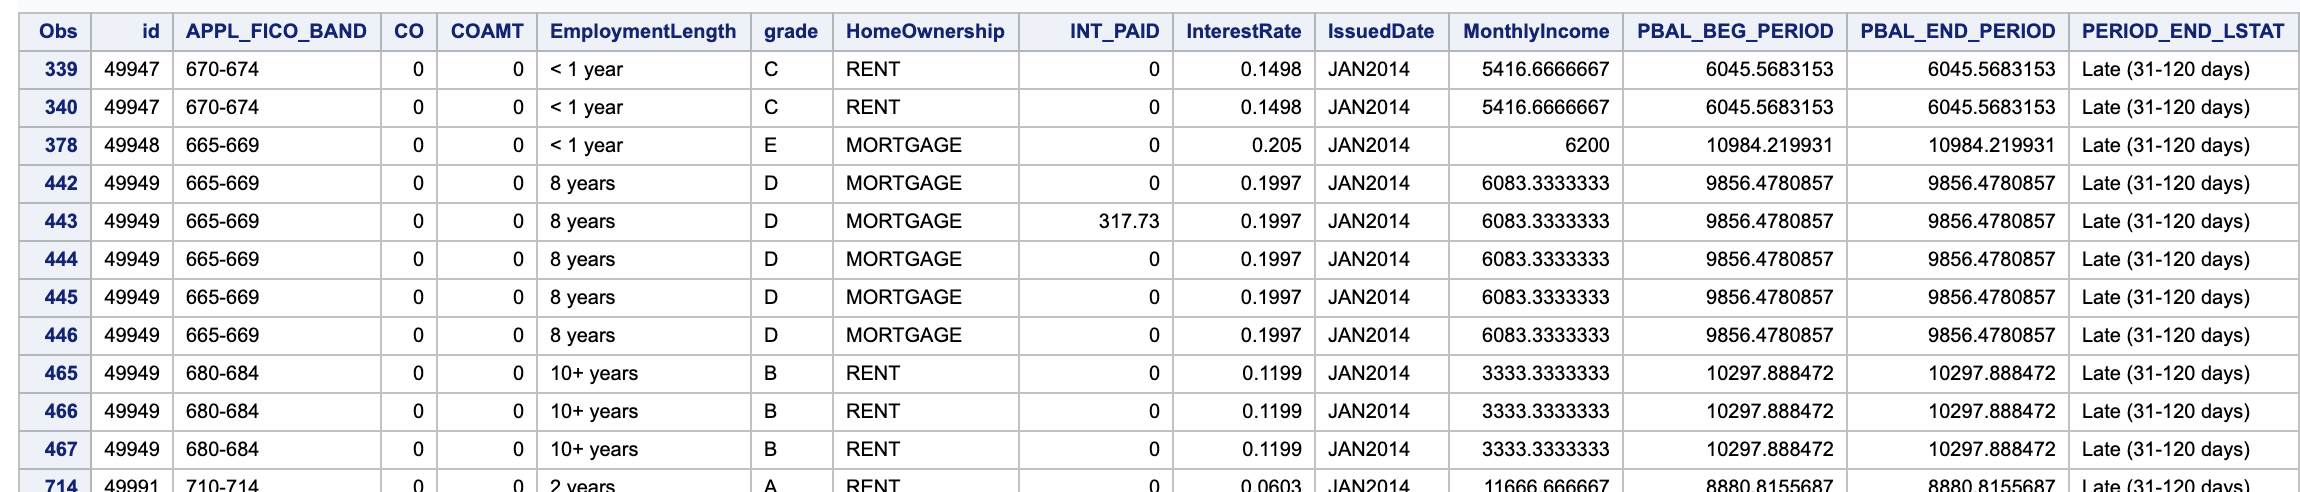Image resolution: width=2300 pixels, height=492 pixels.
Task: Click the 10984.219931 PBAL_END_PERIOD cell
Action: (x=1991, y=145)
